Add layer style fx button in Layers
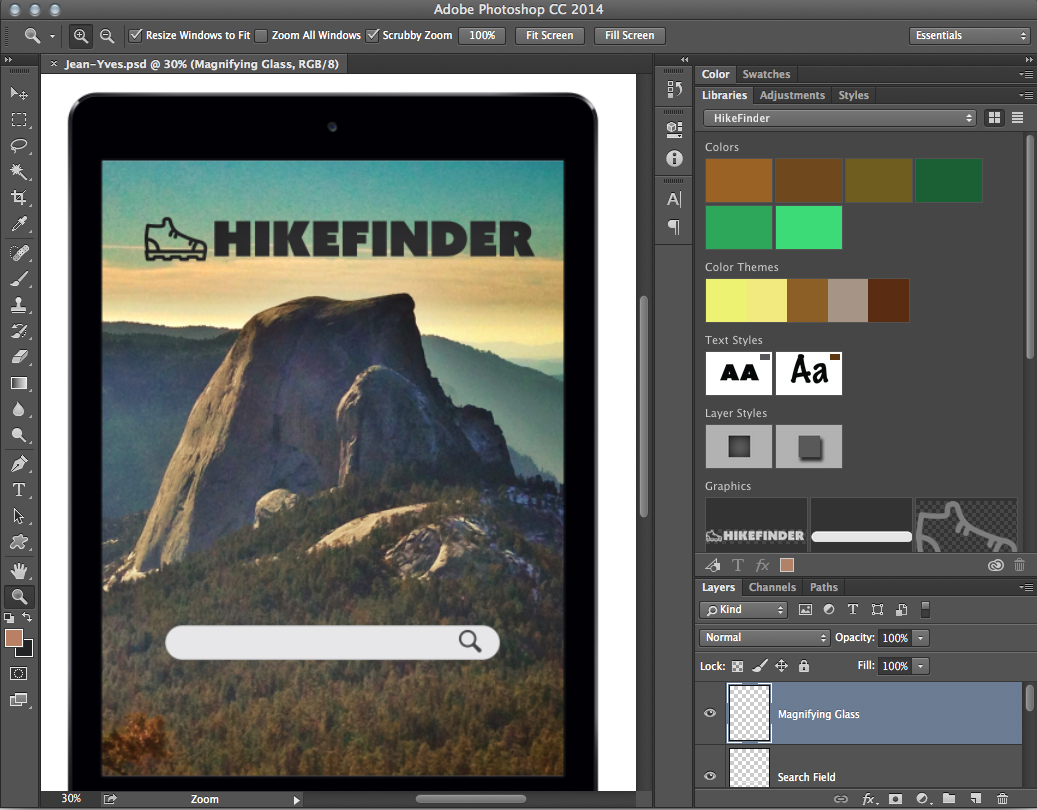Screen dimensions: 1037x810 (x=869, y=799)
